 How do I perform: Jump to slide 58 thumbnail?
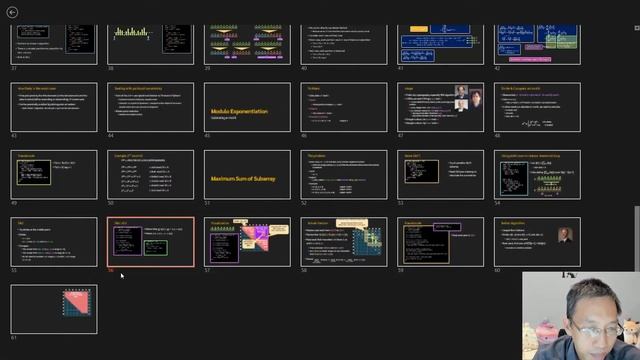(x=344, y=242)
